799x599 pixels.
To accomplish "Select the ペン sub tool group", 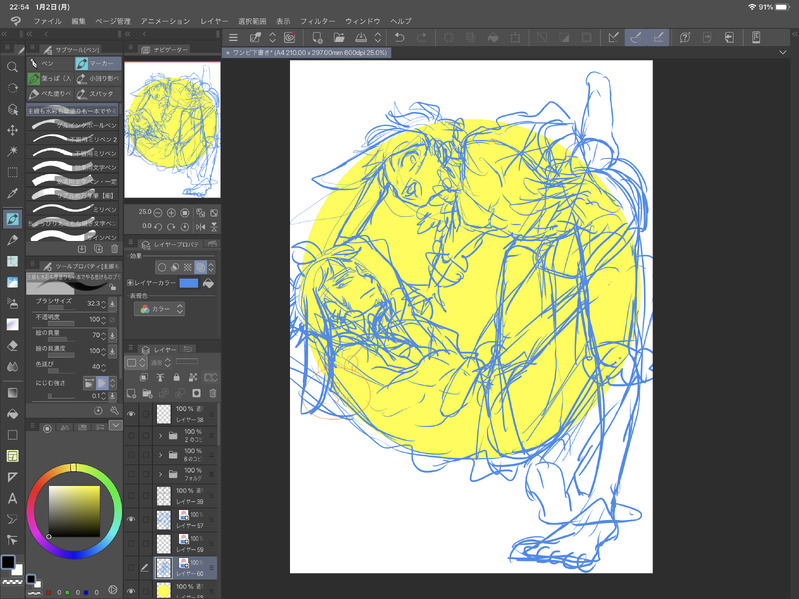I will (50, 63).
